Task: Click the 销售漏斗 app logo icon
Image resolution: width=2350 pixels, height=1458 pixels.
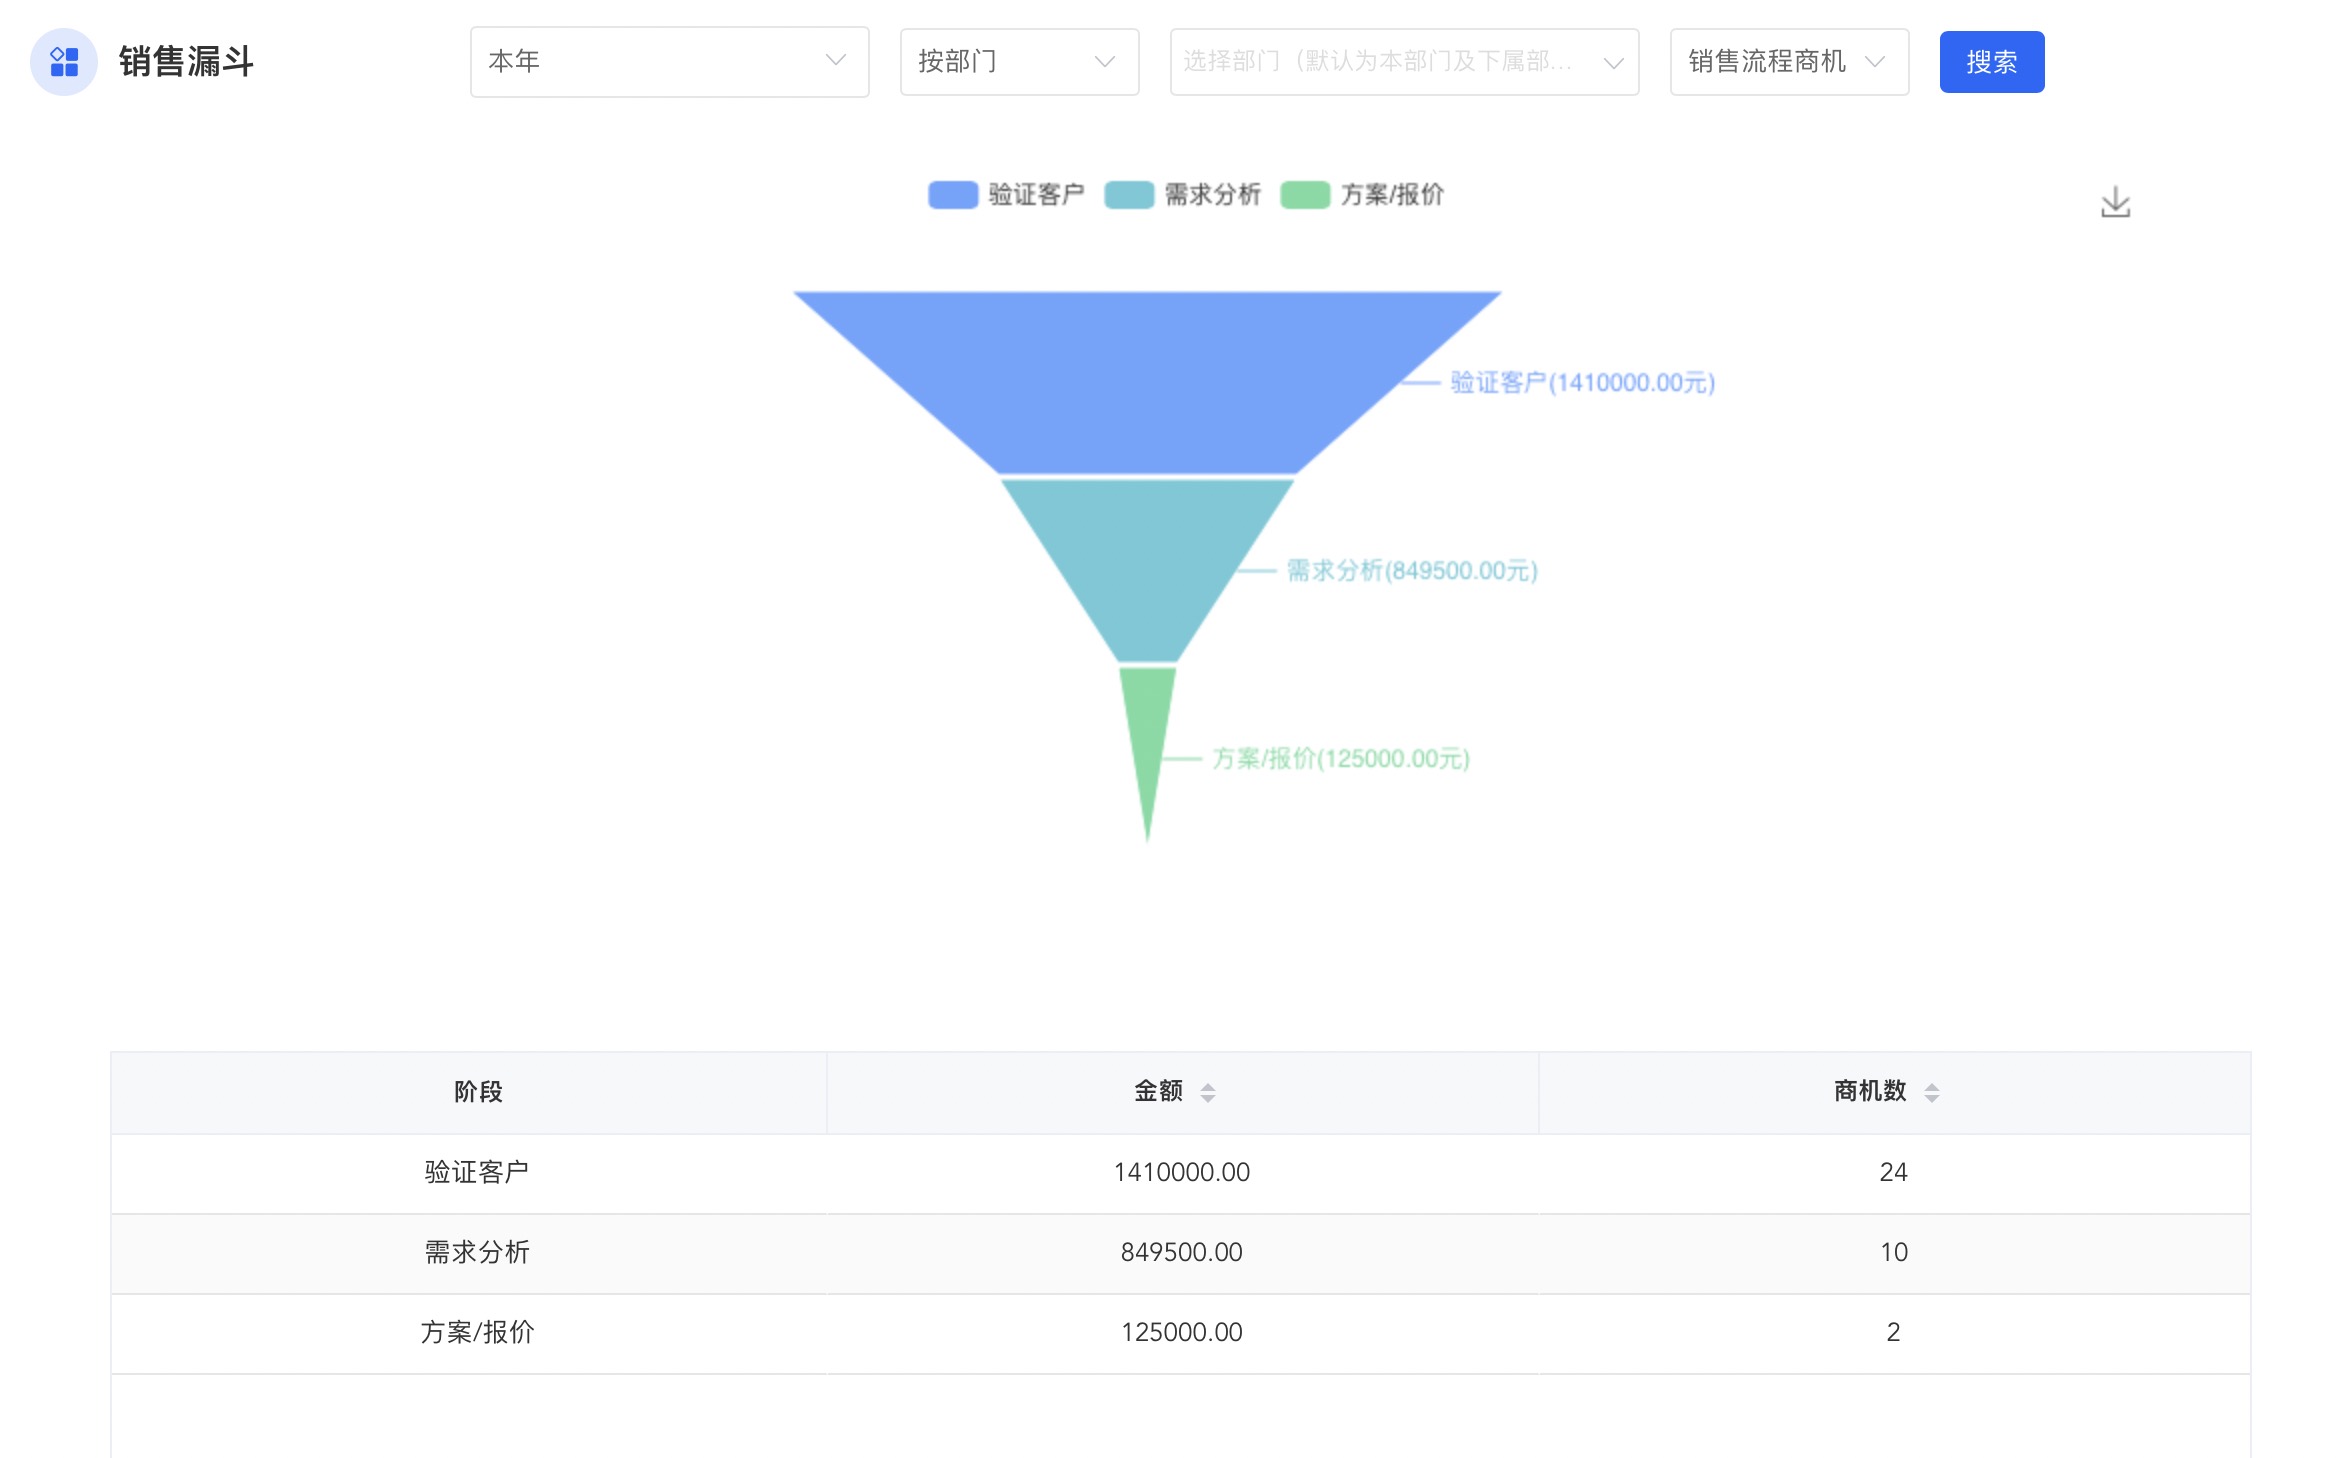Action: pos(64,62)
